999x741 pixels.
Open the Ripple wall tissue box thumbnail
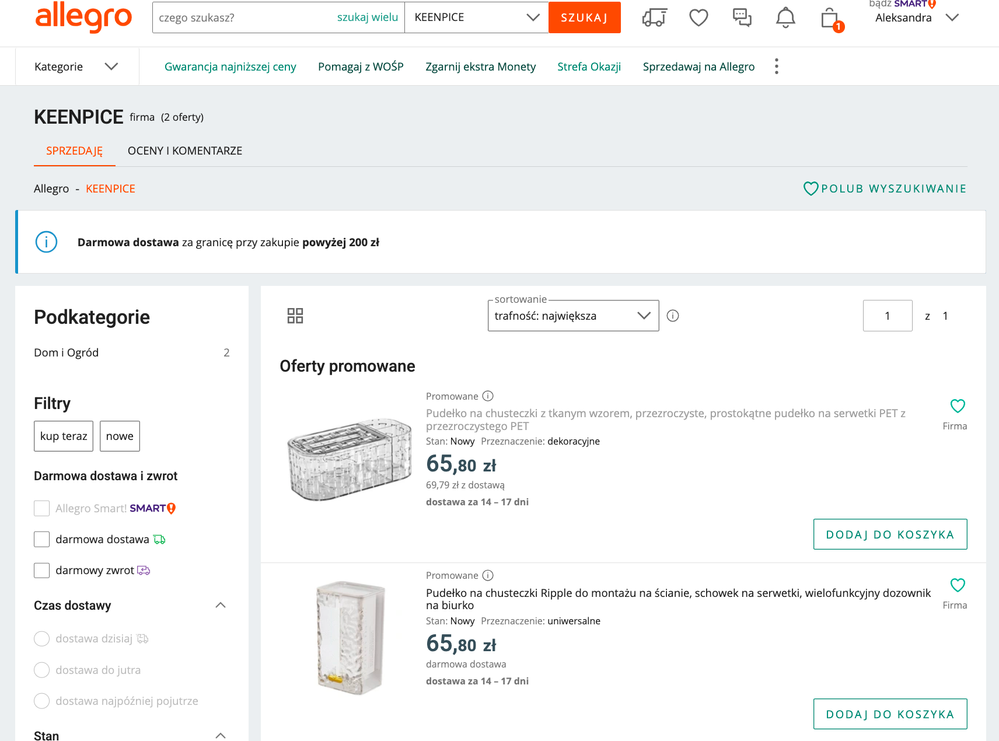coord(350,637)
